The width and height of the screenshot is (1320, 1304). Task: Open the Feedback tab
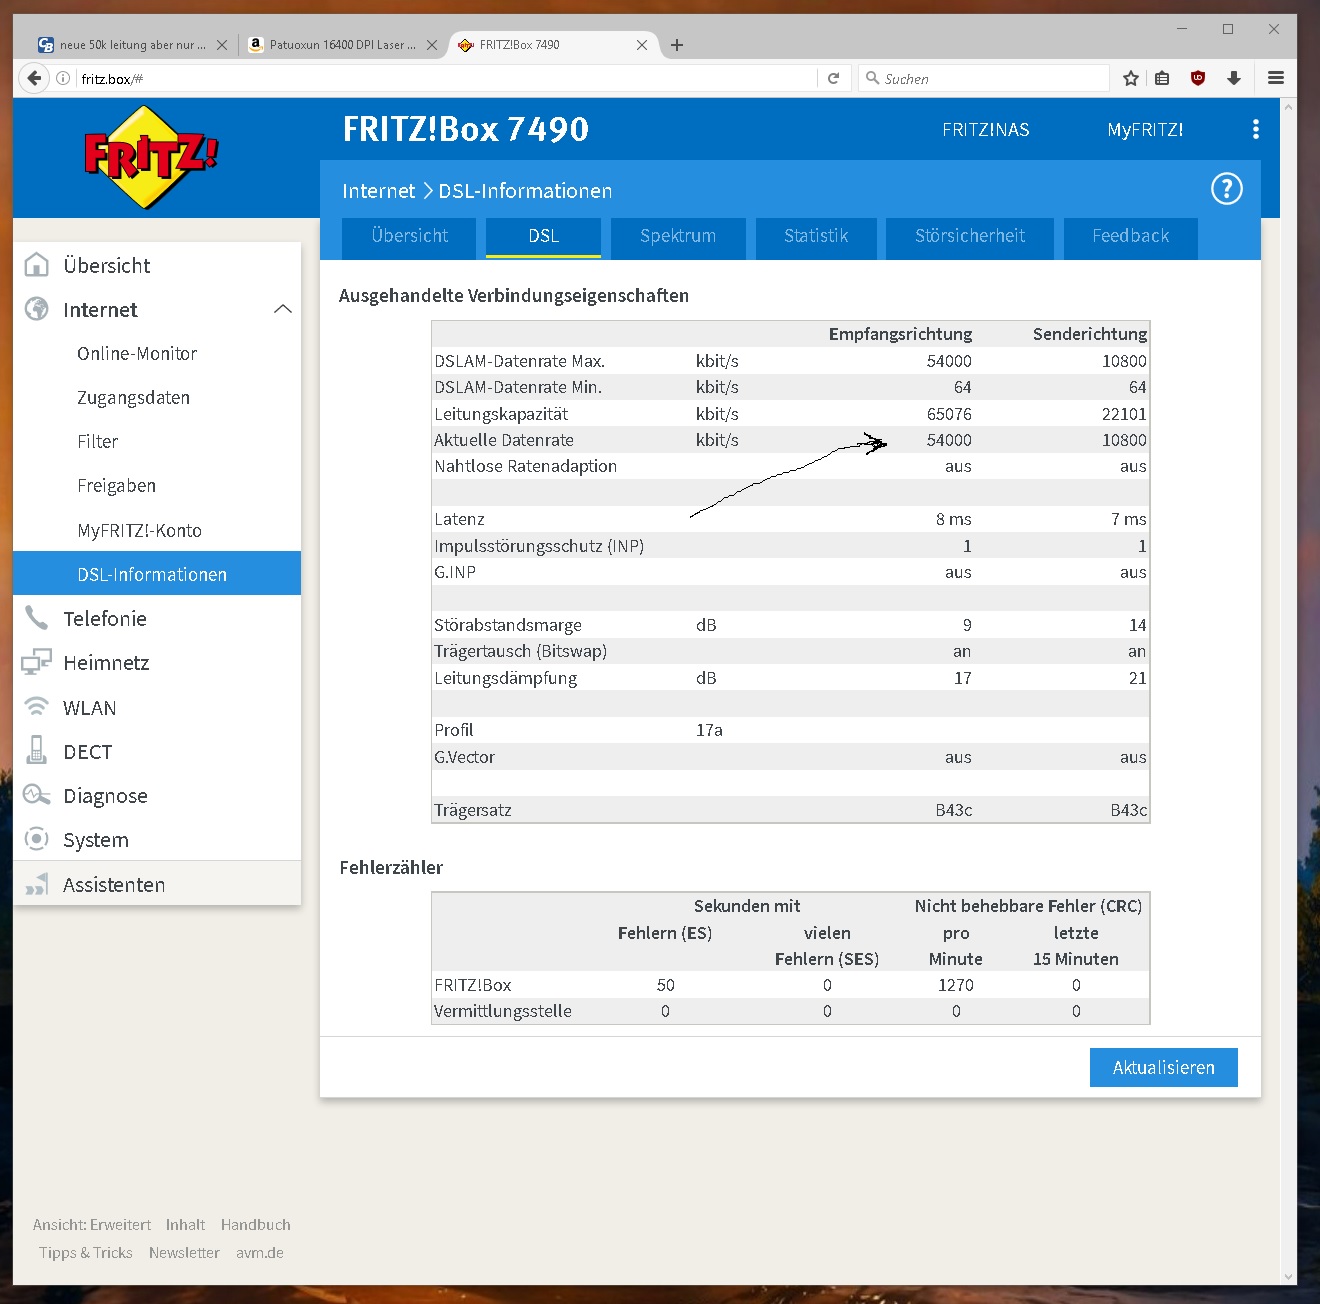click(1130, 237)
